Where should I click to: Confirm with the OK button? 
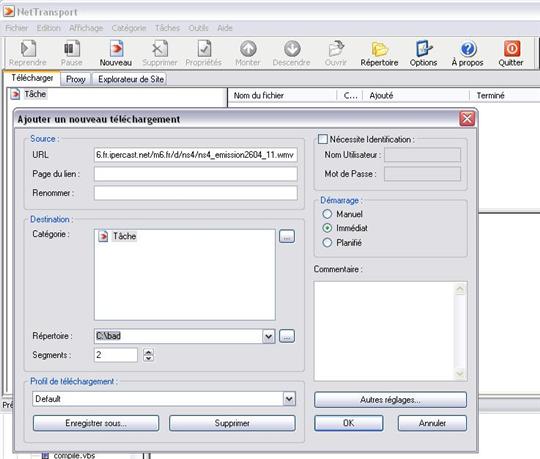pyautogui.click(x=349, y=423)
